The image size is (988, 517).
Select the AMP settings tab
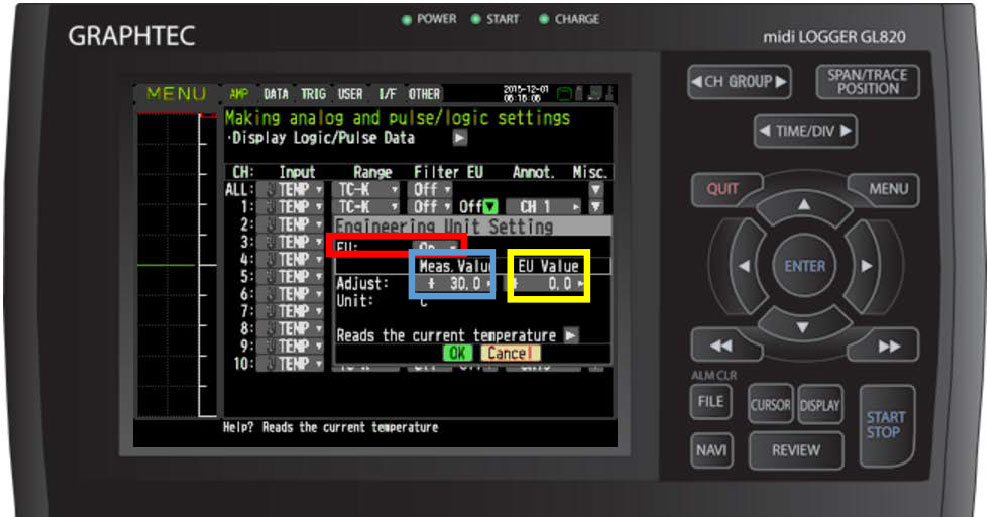click(239, 94)
